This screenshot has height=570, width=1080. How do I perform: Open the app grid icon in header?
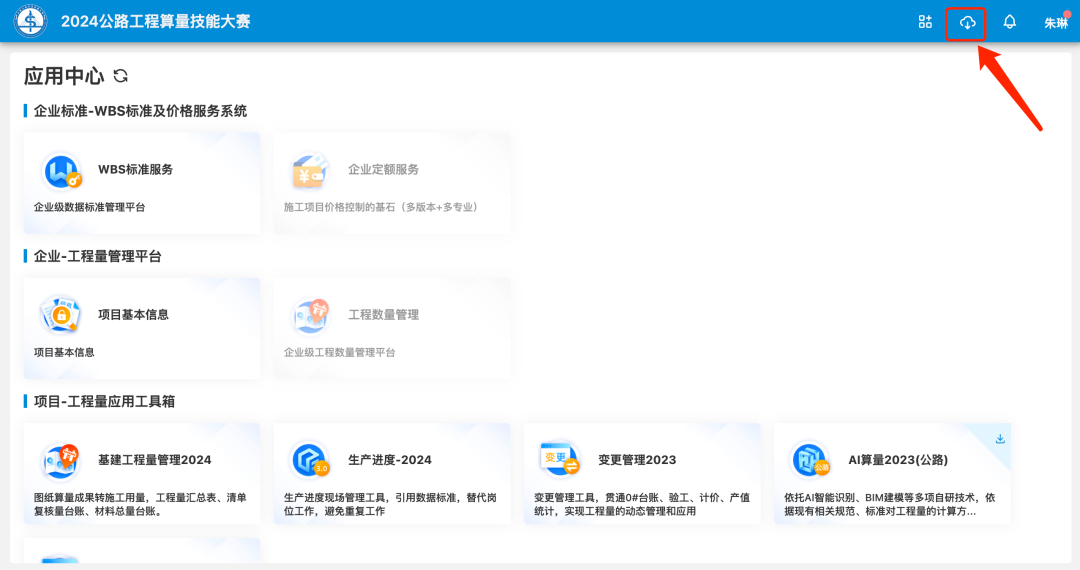(925, 22)
